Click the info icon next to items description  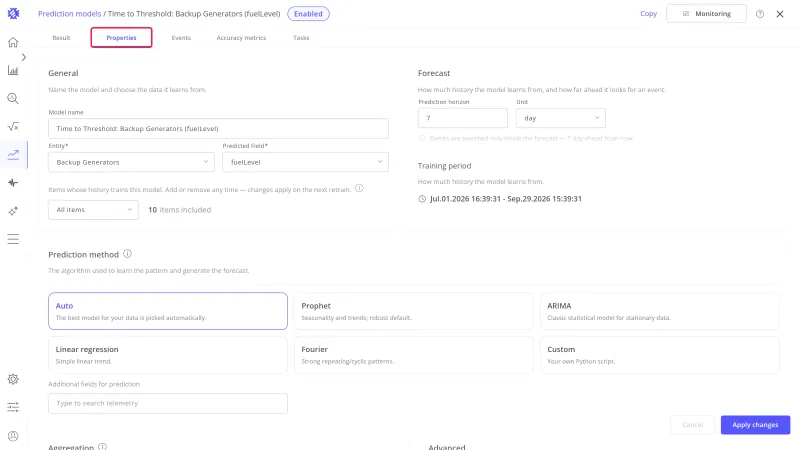point(359,188)
